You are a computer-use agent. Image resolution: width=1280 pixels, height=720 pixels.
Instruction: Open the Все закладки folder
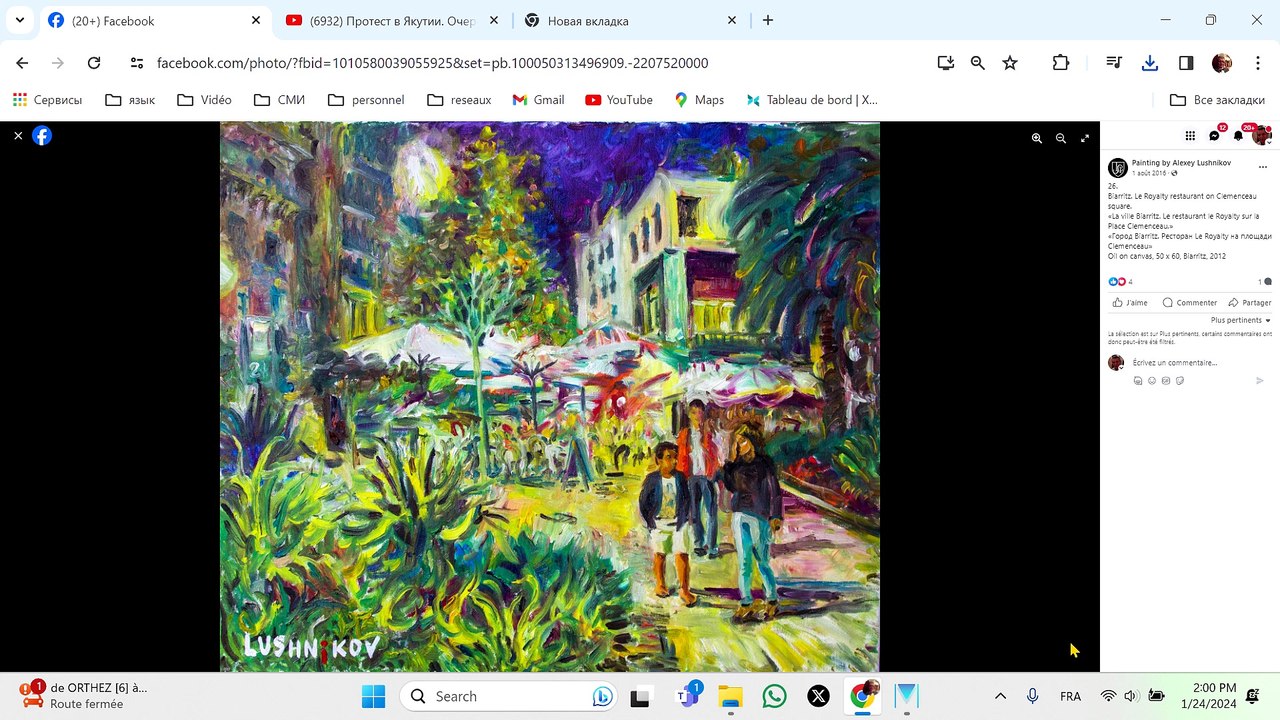(1217, 100)
